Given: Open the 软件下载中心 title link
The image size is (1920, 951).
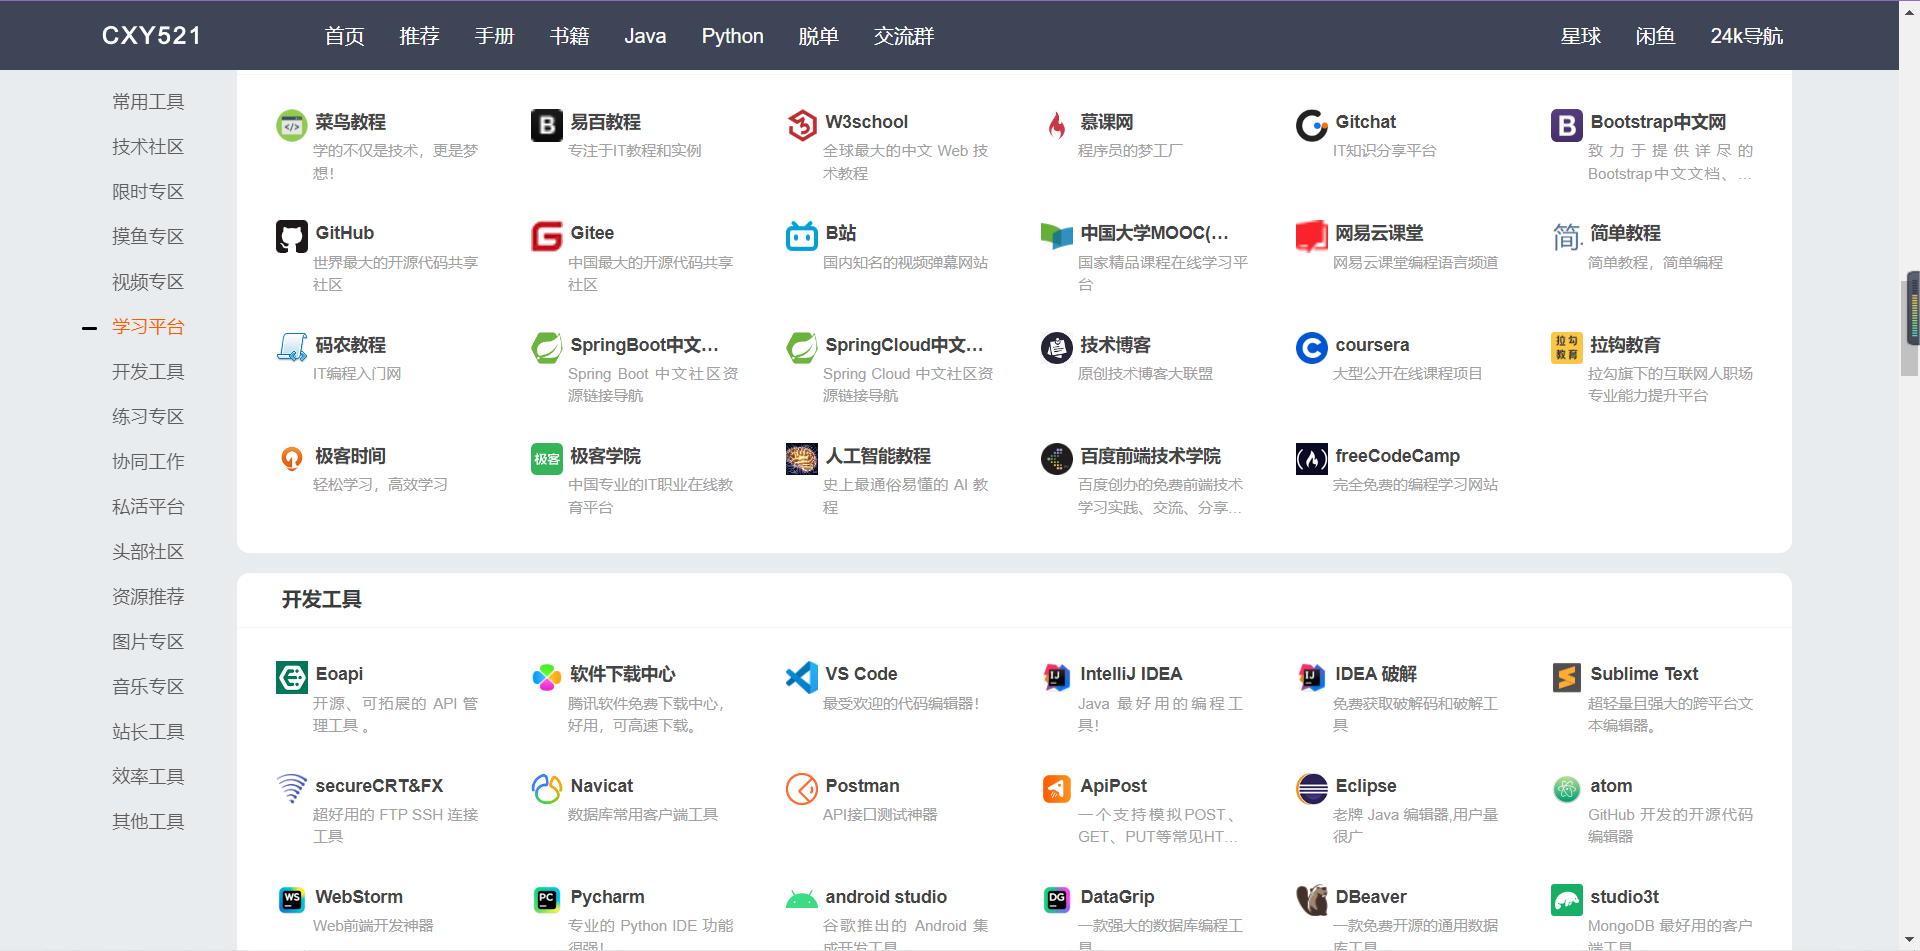Looking at the screenshot, I should point(622,674).
